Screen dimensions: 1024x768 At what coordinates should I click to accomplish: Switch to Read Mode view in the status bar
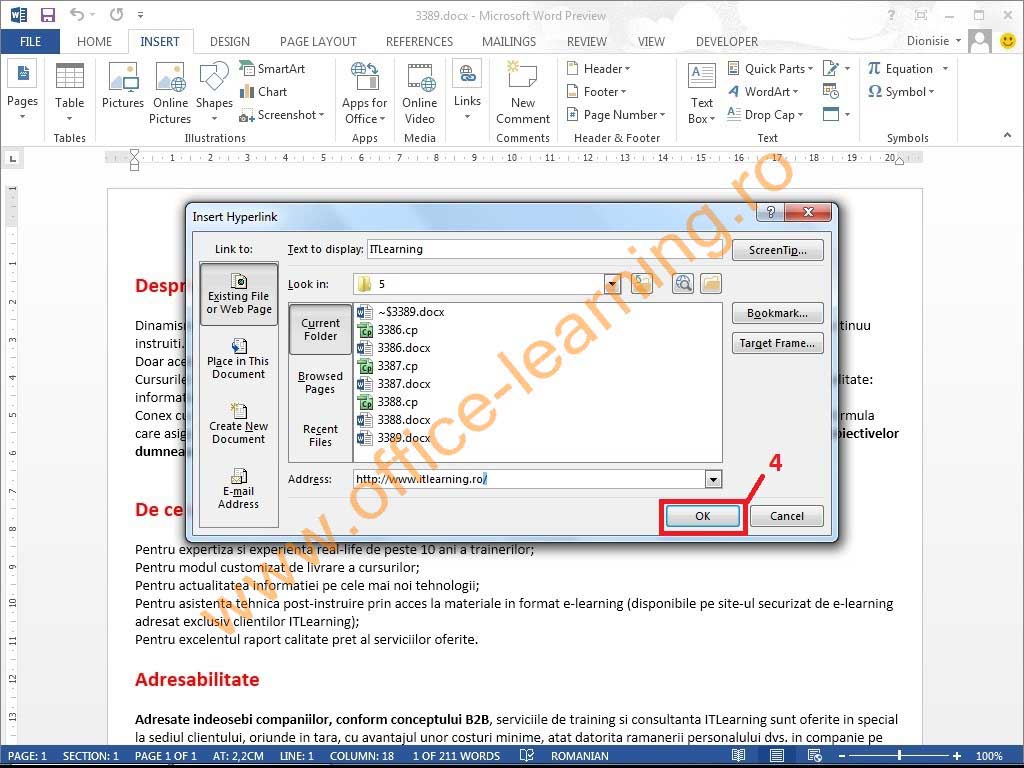[738, 756]
